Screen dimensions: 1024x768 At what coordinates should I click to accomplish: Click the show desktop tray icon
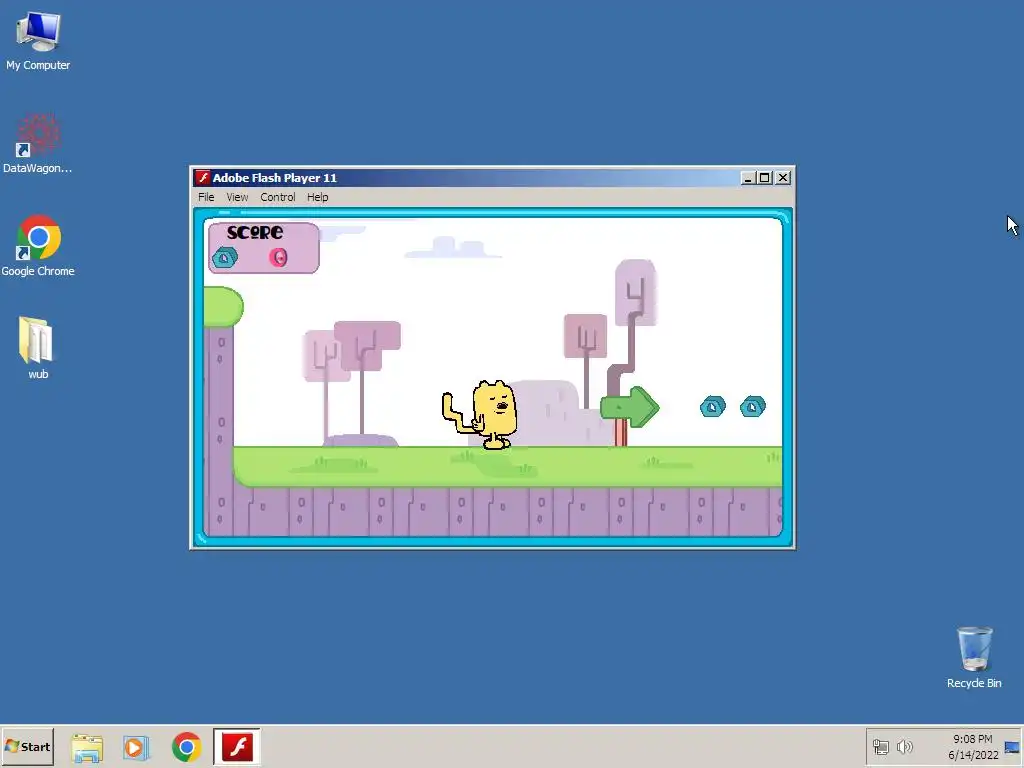click(x=1012, y=747)
